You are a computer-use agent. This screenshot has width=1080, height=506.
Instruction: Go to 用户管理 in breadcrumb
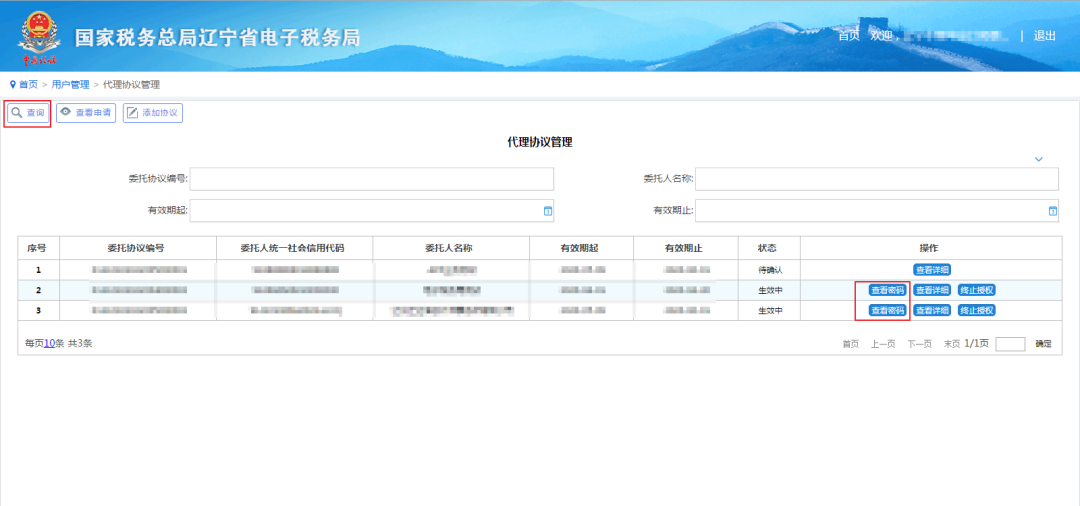70,85
